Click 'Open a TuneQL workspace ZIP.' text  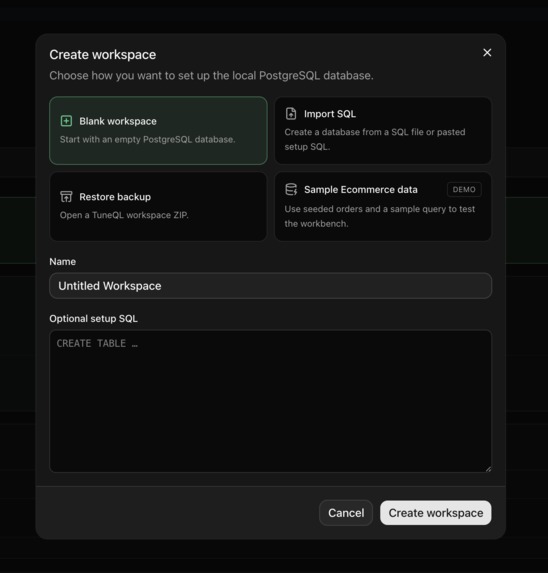pyautogui.click(x=124, y=215)
